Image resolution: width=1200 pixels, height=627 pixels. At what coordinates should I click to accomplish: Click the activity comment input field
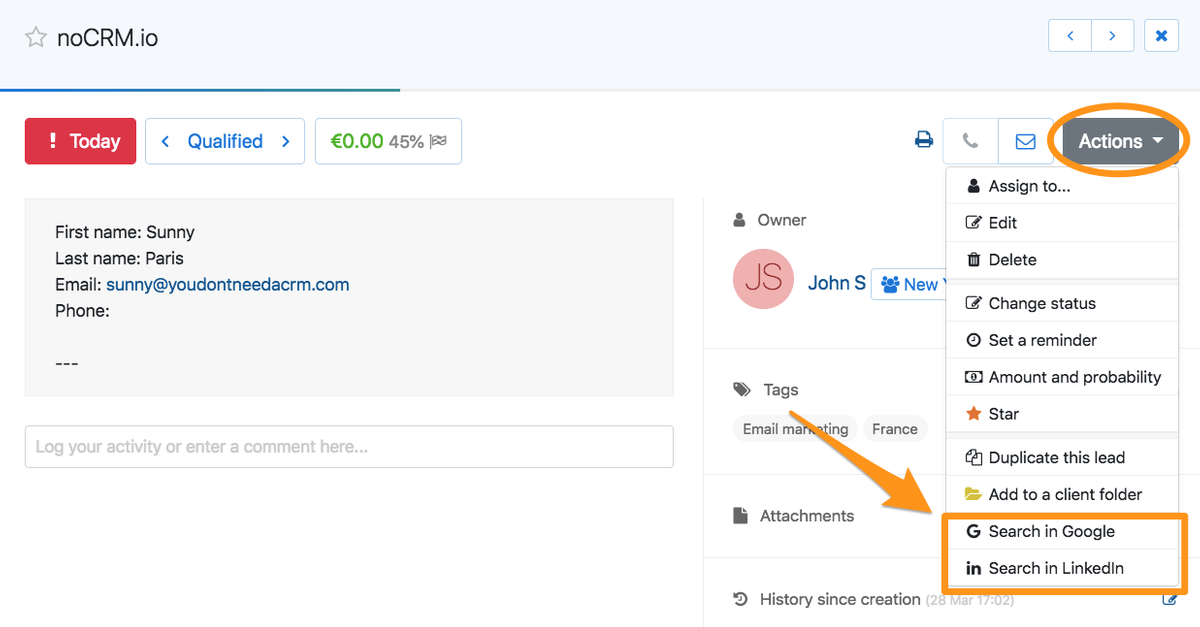point(349,447)
